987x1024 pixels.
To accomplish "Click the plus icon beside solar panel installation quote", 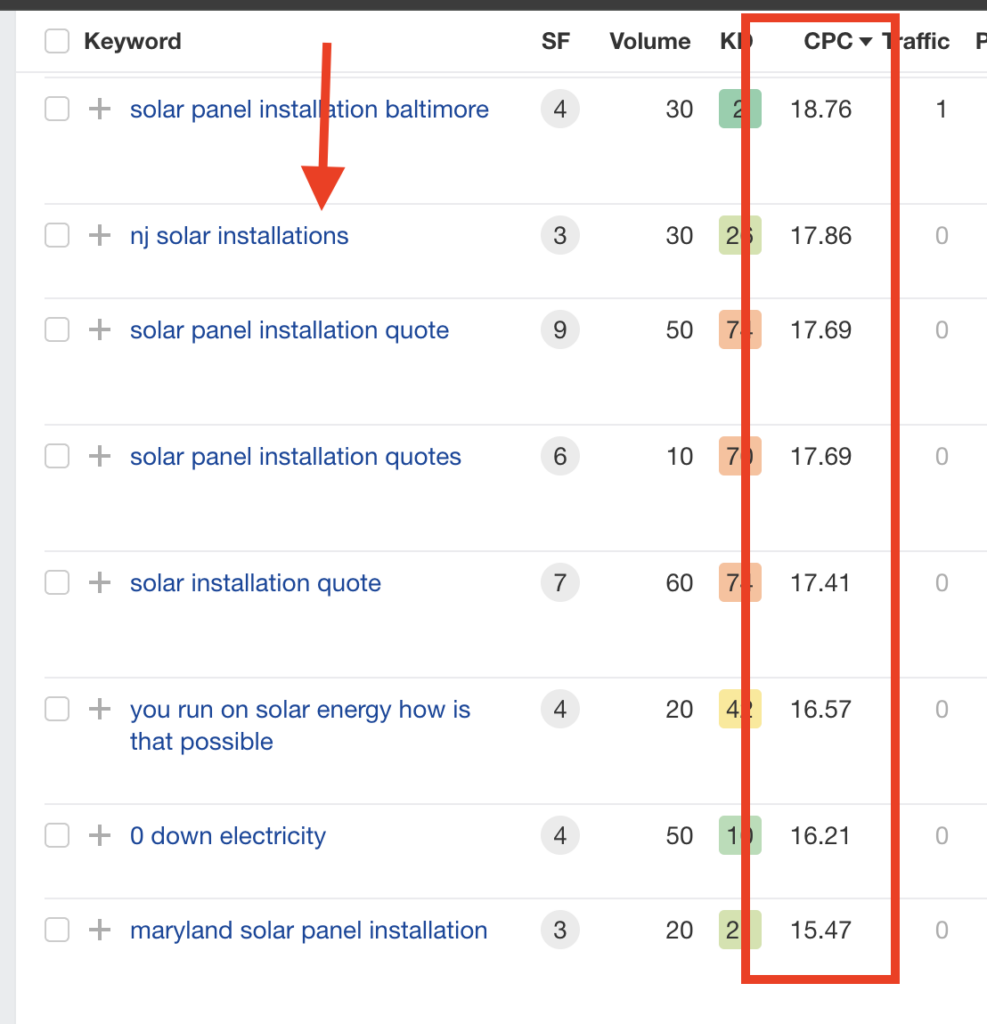I will click(98, 330).
